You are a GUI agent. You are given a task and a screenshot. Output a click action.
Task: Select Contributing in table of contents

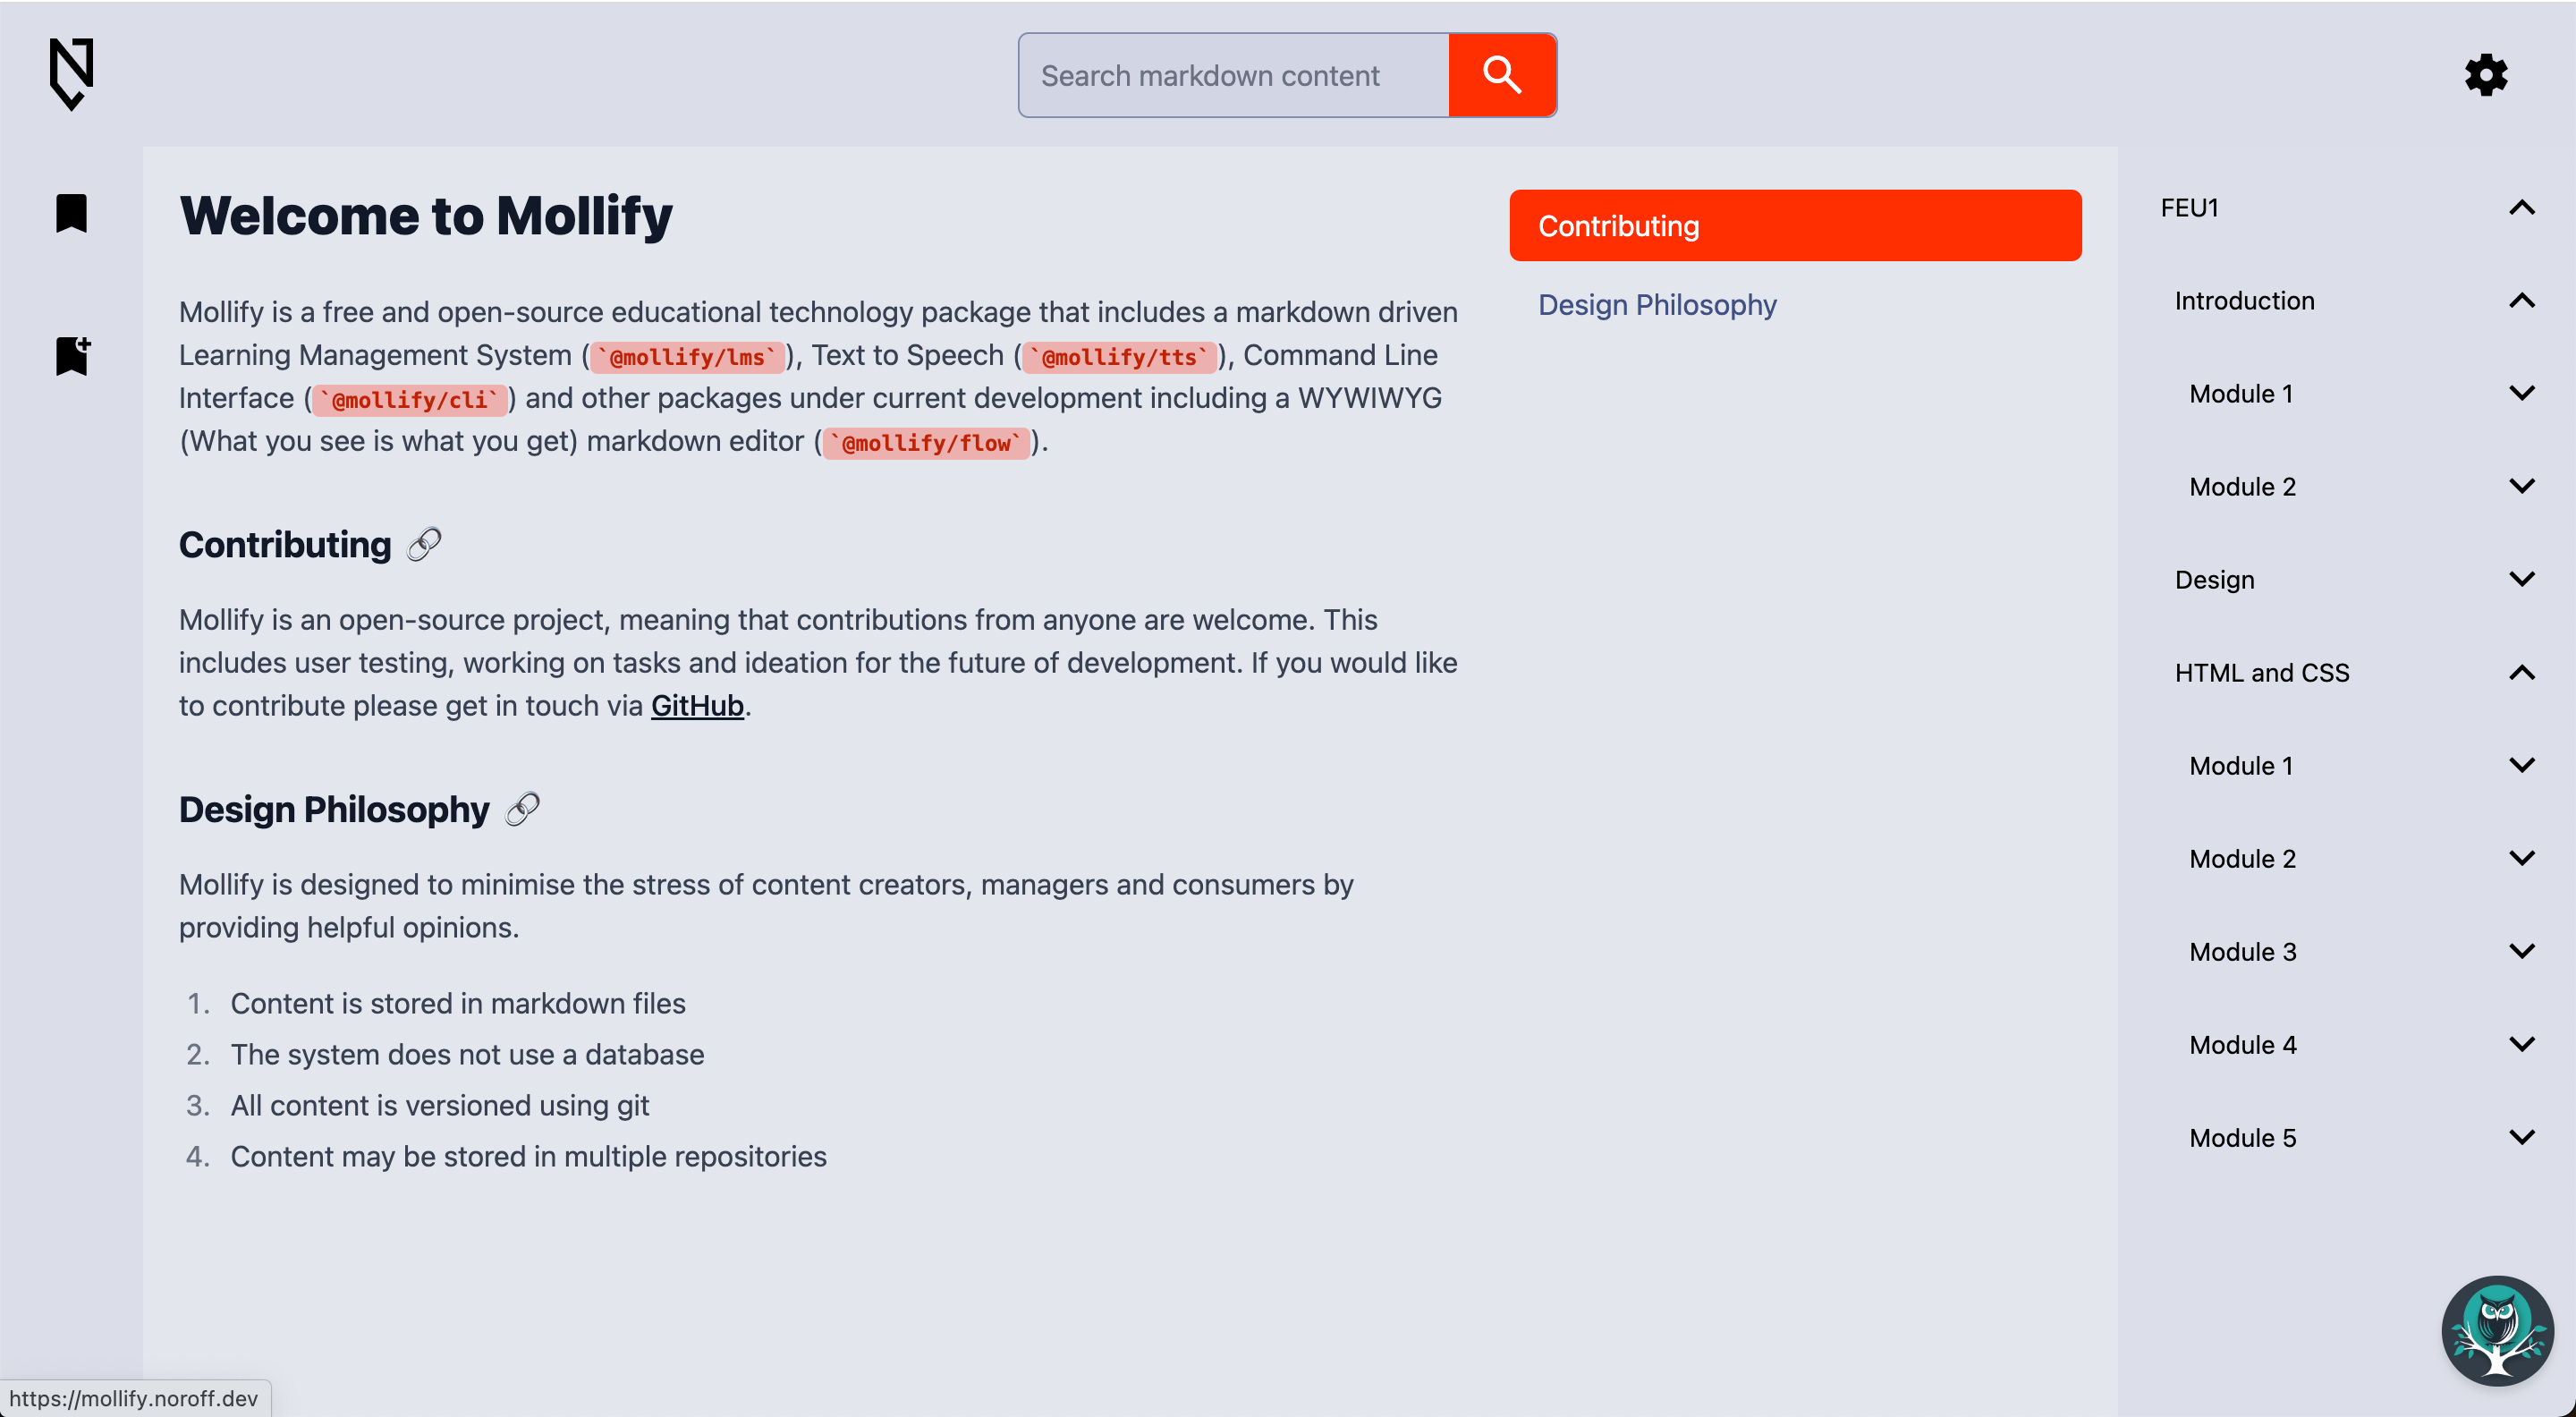coord(1794,226)
